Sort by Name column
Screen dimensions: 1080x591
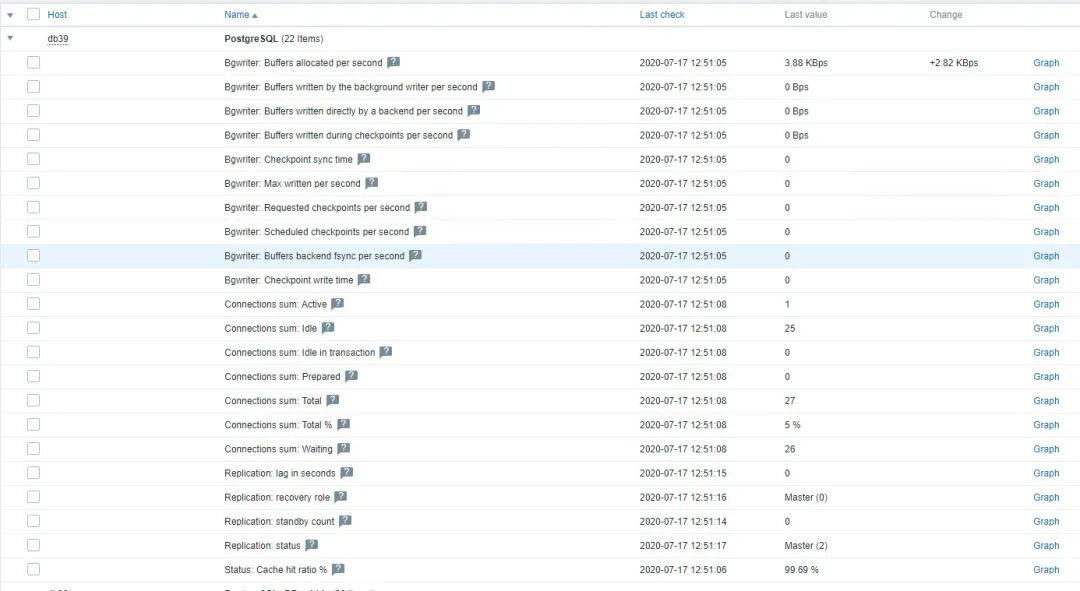pos(240,14)
